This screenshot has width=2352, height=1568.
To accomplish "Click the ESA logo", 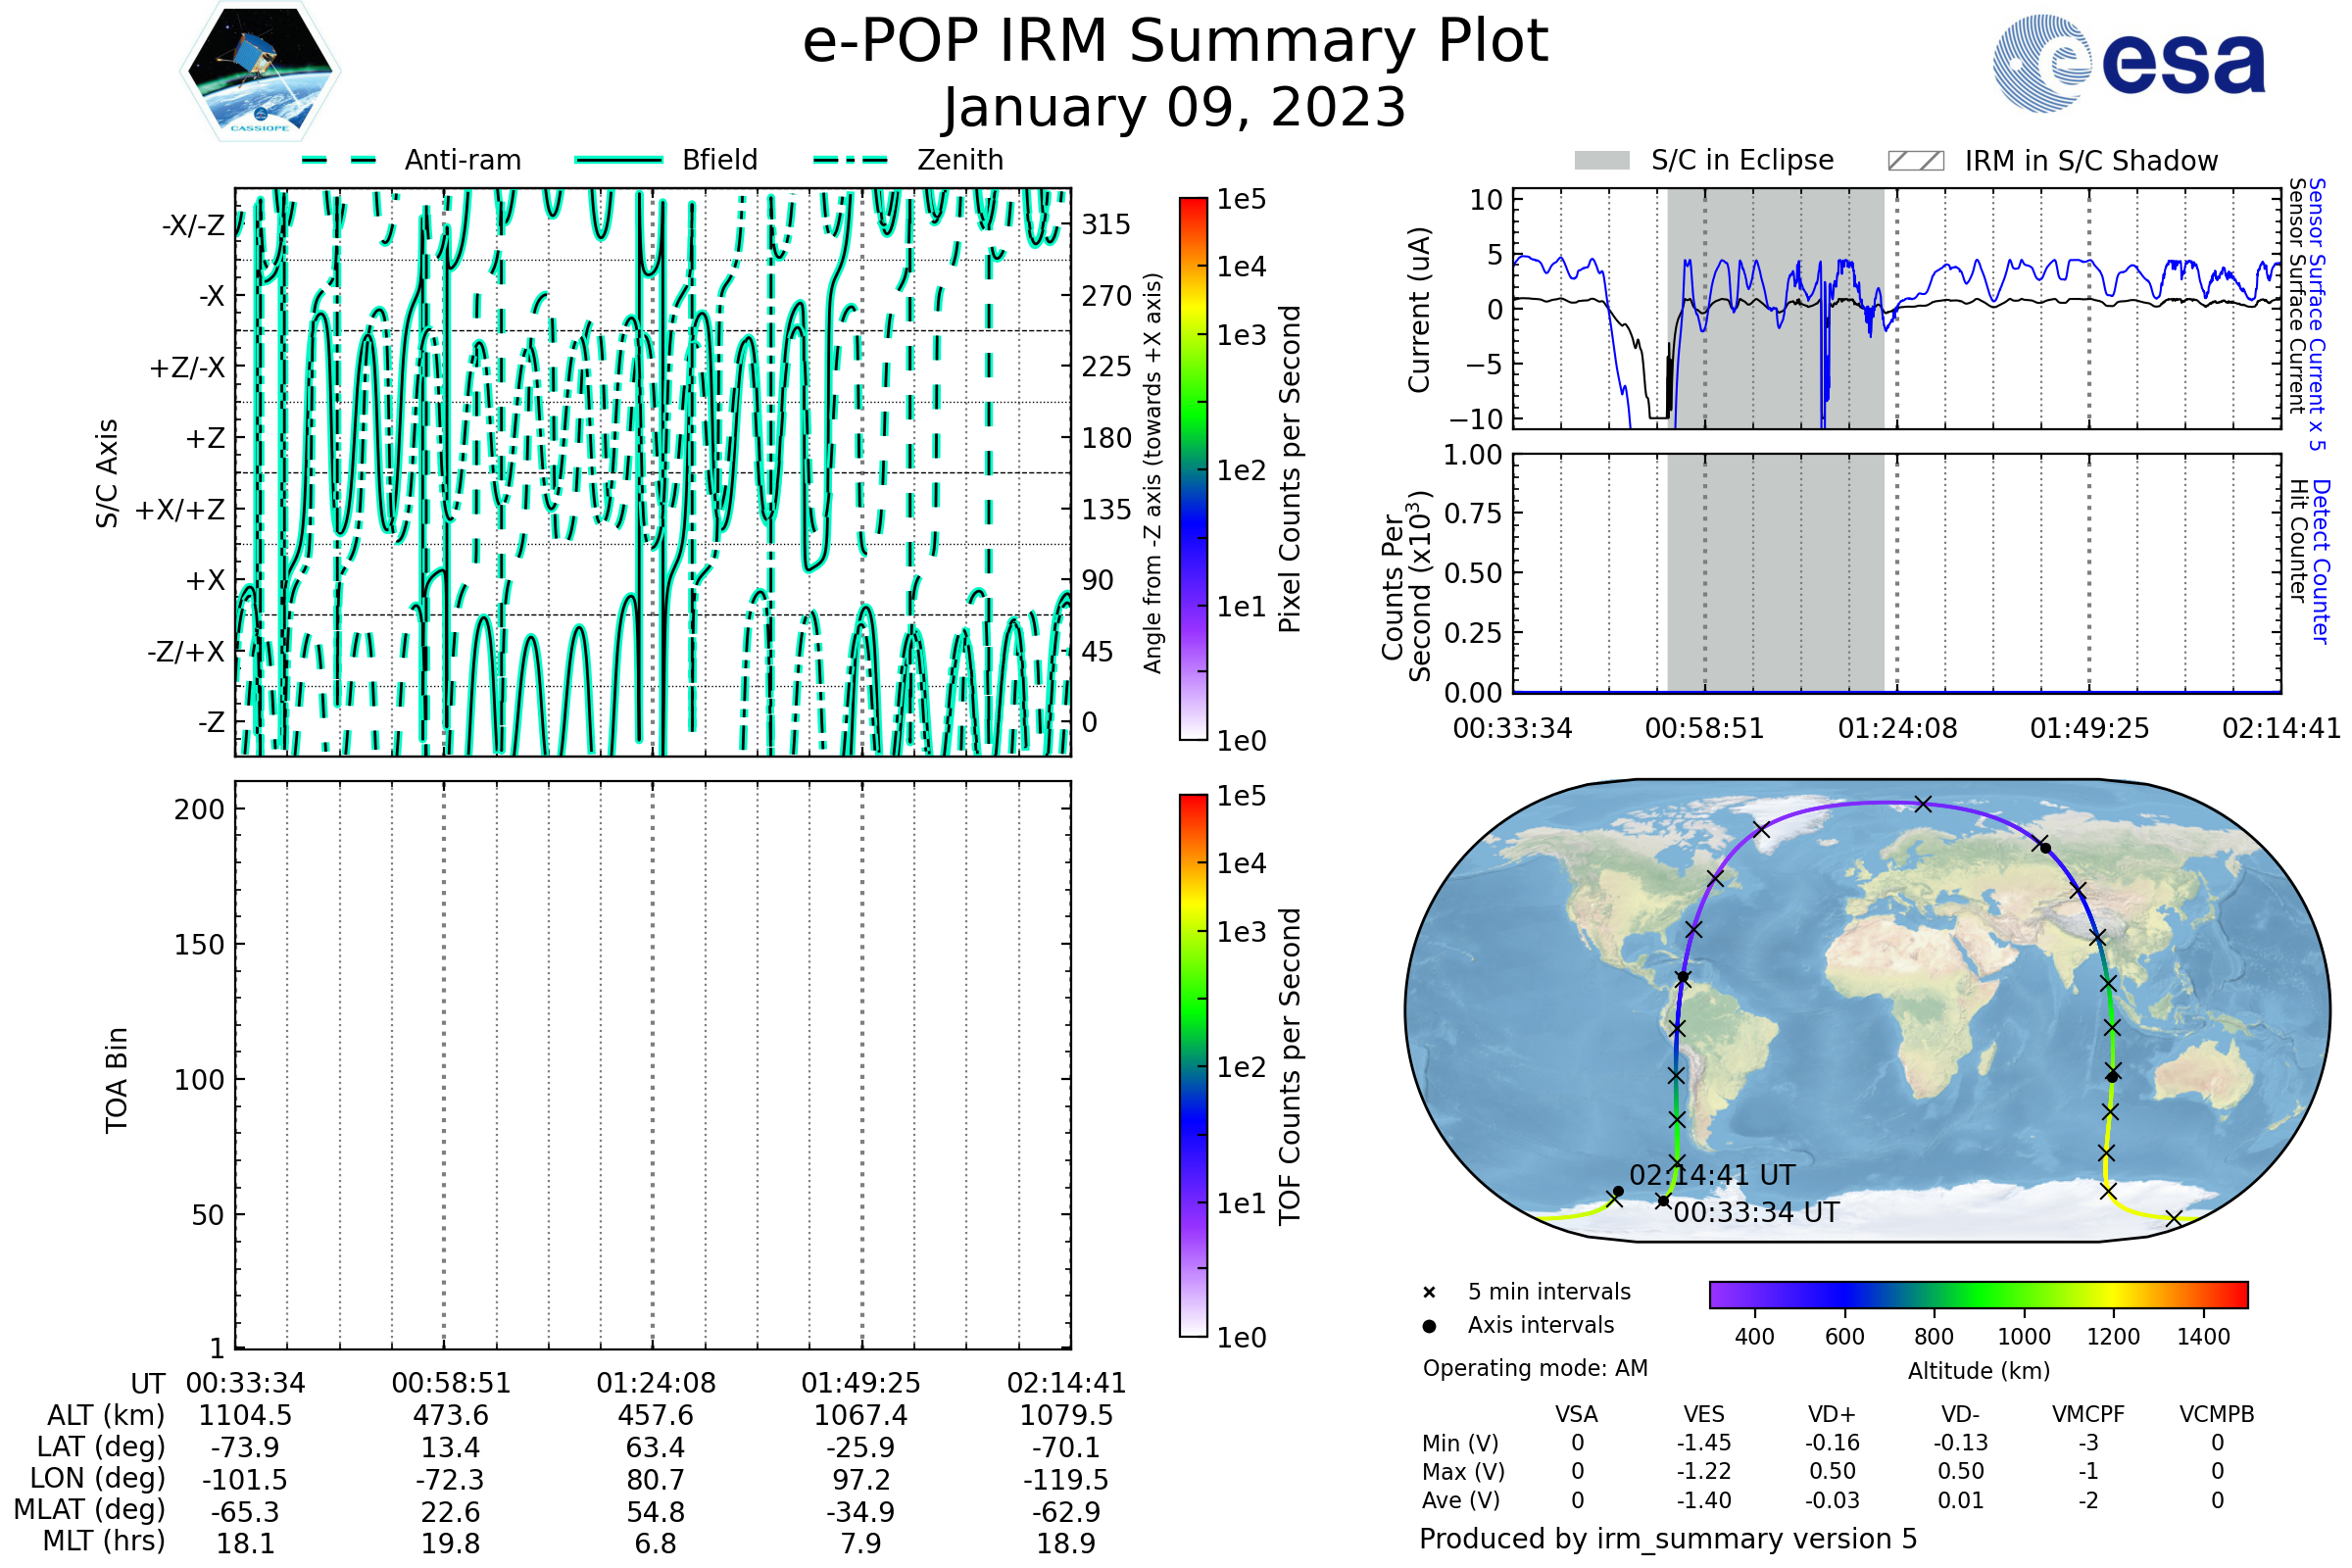I will [x=2128, y=62].
